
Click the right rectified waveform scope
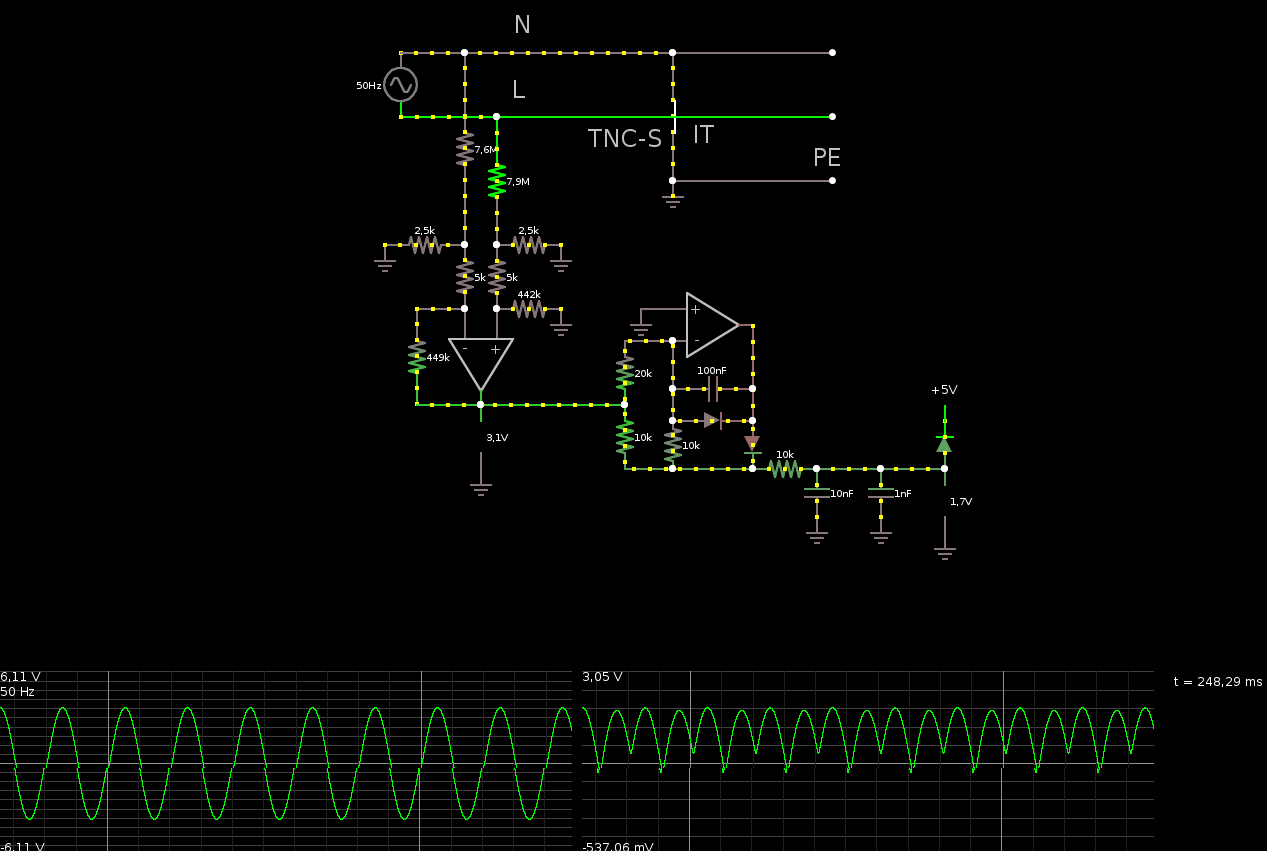[868, 761]
